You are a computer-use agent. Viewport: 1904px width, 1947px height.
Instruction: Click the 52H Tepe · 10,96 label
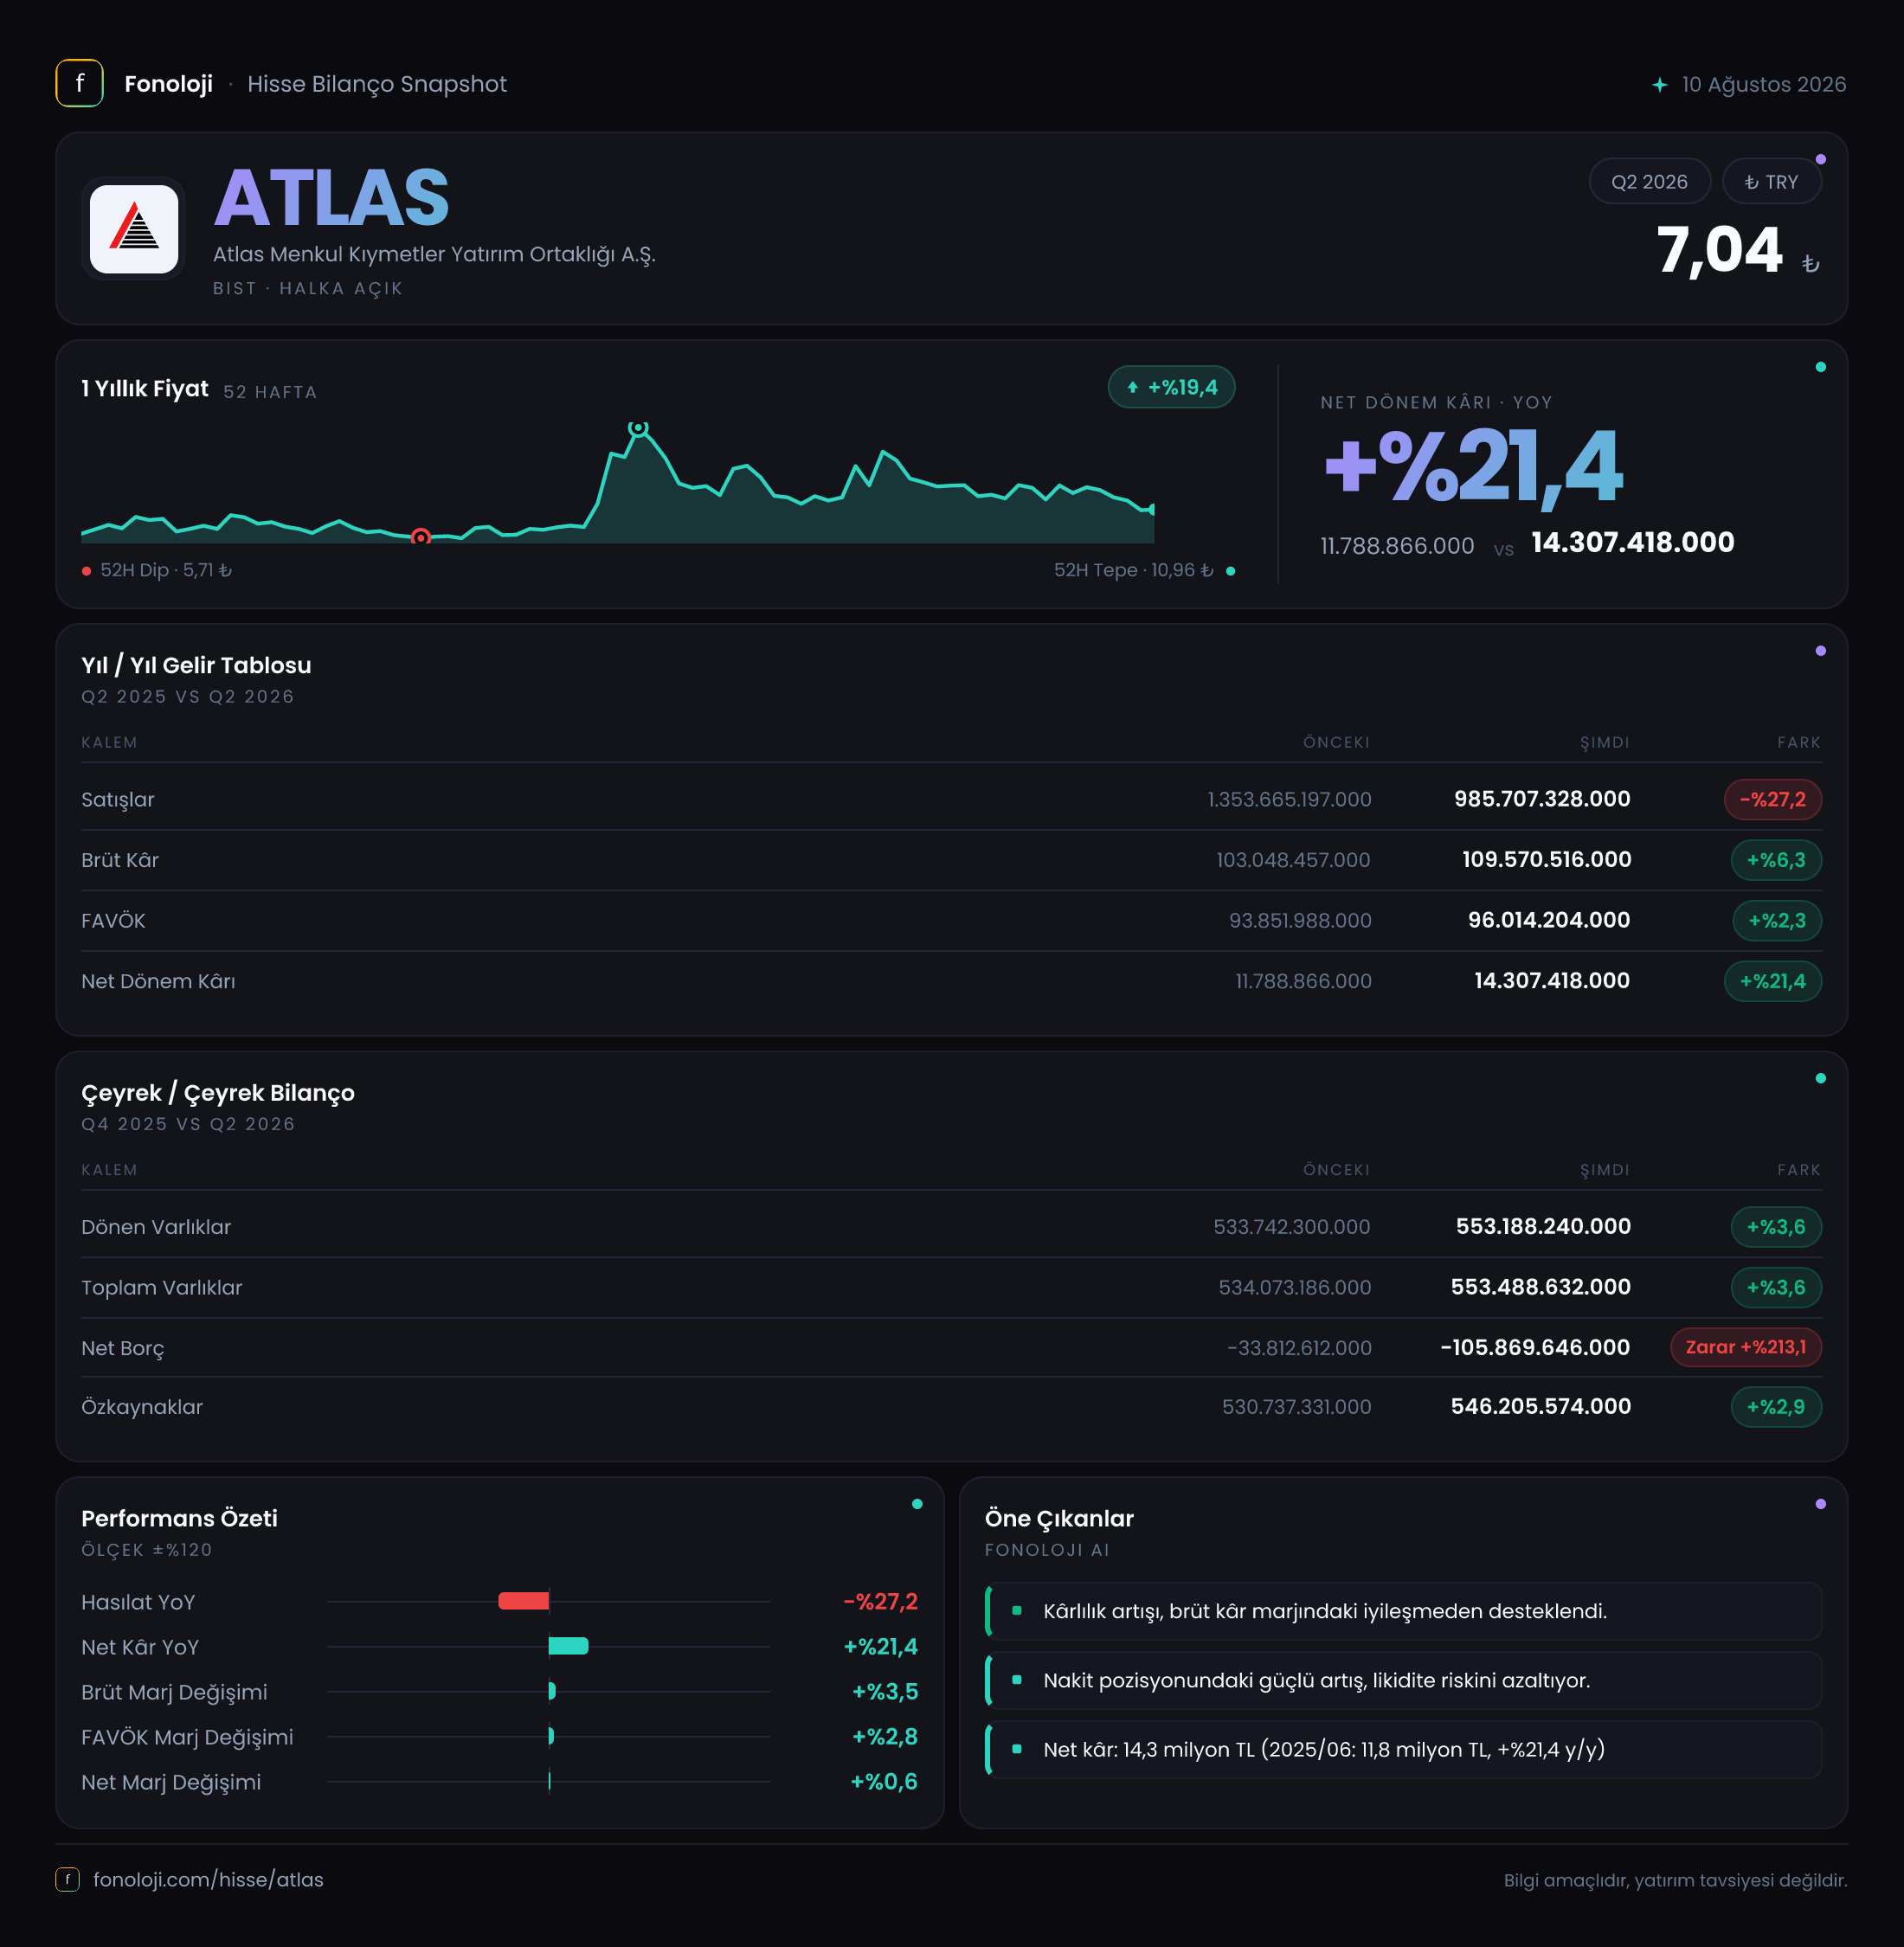pyautogui.click(x=1133, y=570)
